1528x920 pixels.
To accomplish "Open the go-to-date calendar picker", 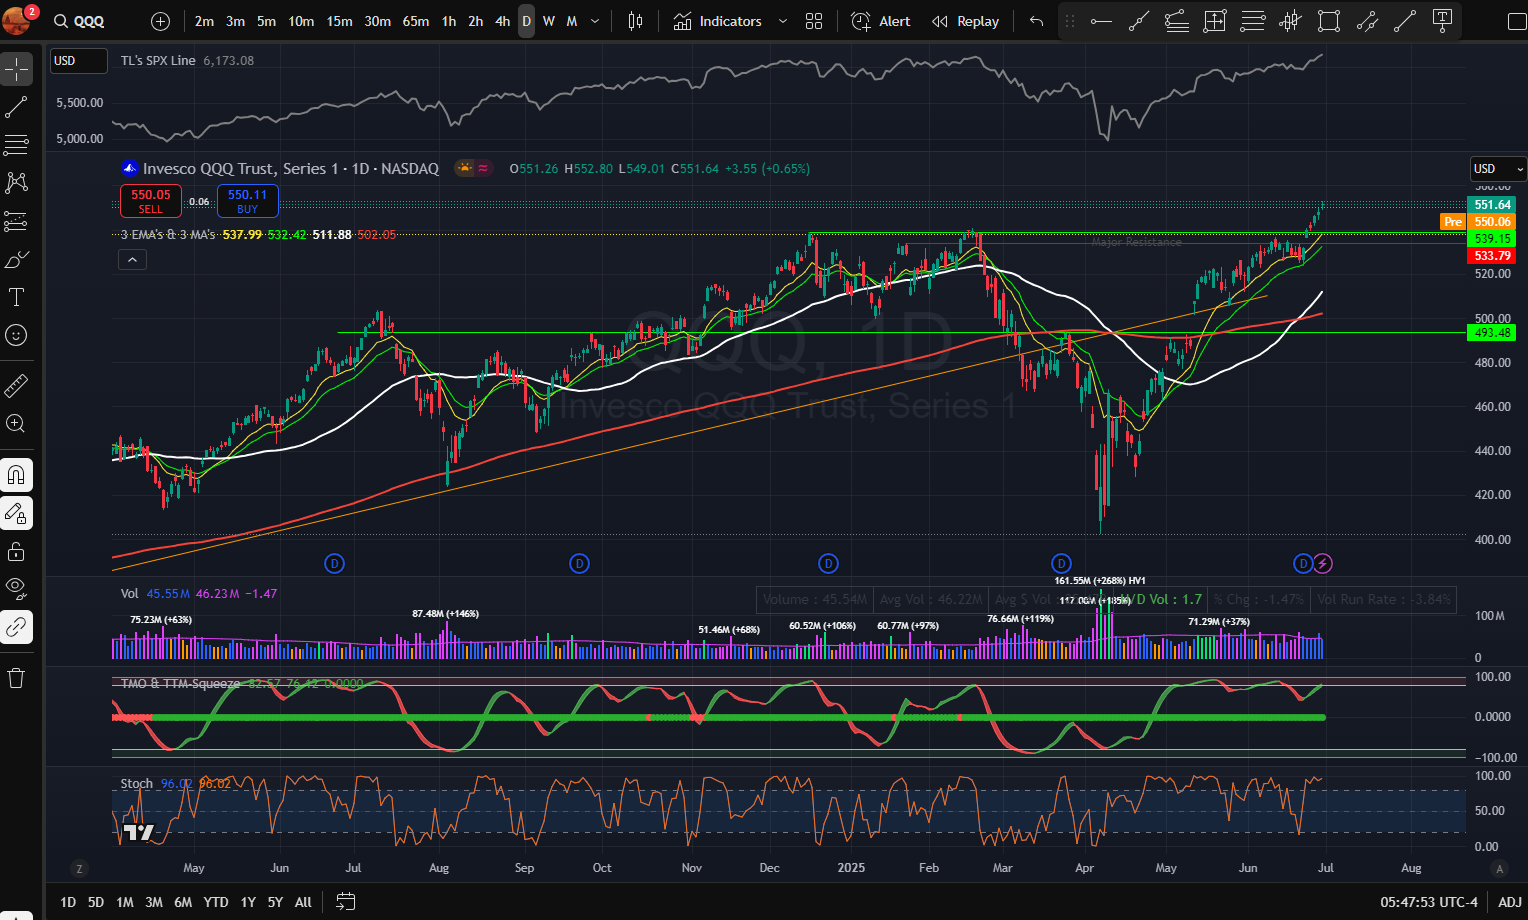I will (345, 902).
